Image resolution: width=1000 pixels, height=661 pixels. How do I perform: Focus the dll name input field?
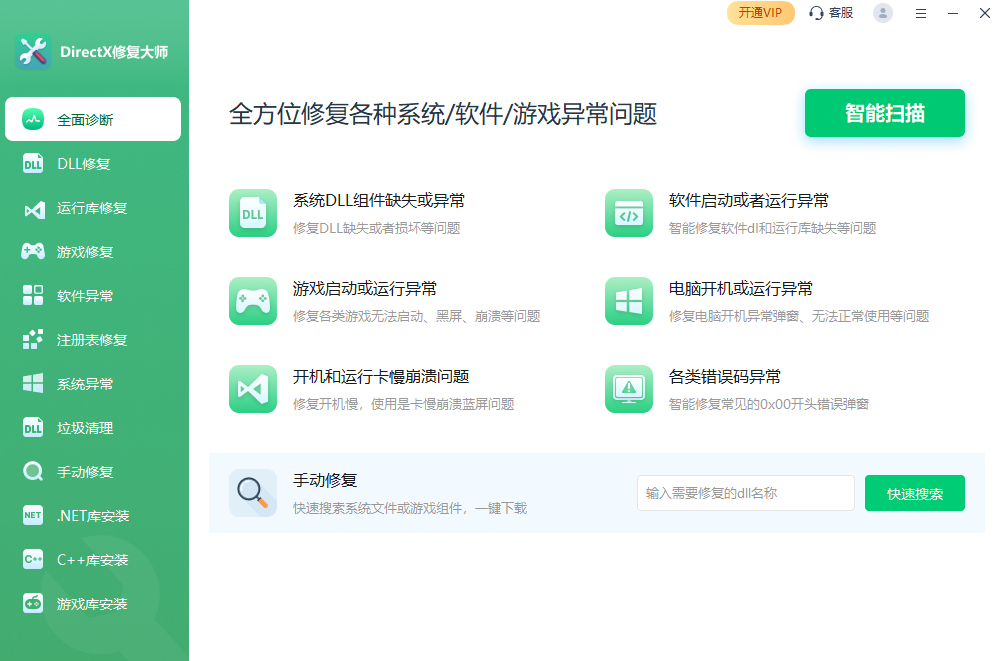point(745,493)
